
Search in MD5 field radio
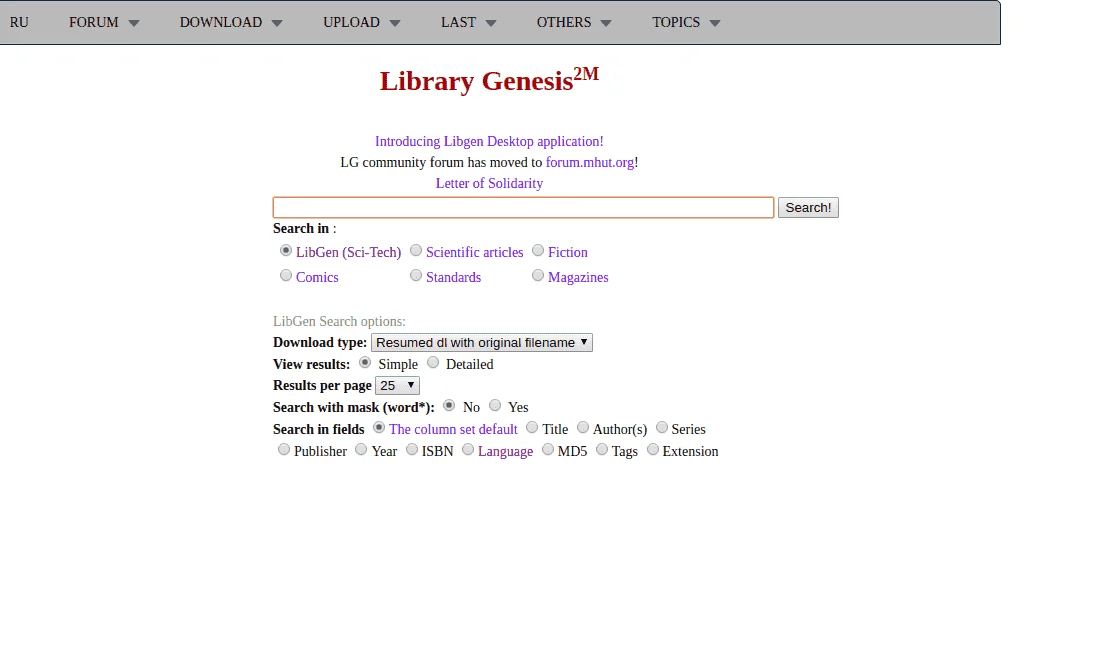(548, 449)
